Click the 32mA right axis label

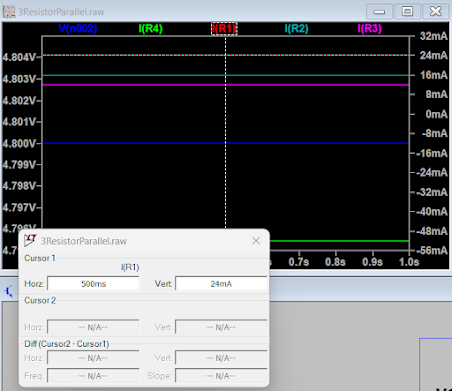tap(434, 36)
